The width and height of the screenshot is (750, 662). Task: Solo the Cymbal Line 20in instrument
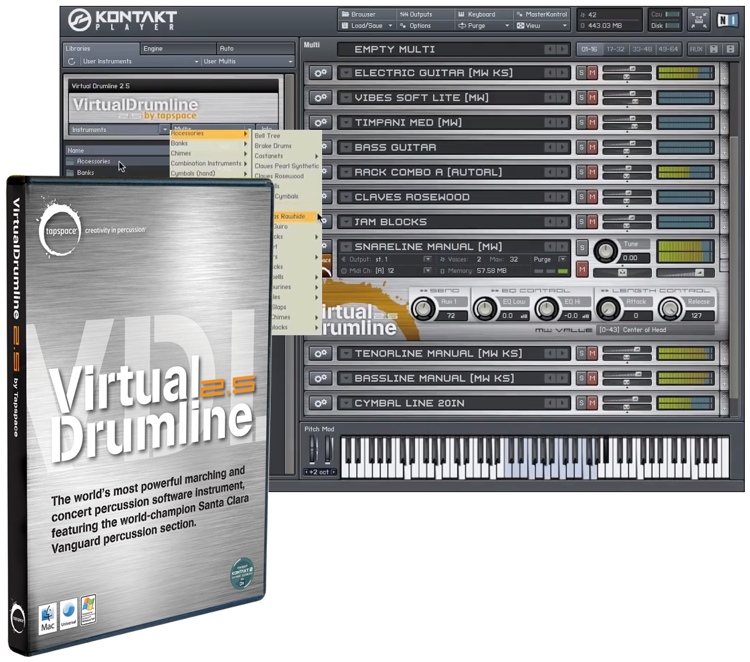click(x=582, y=403)
